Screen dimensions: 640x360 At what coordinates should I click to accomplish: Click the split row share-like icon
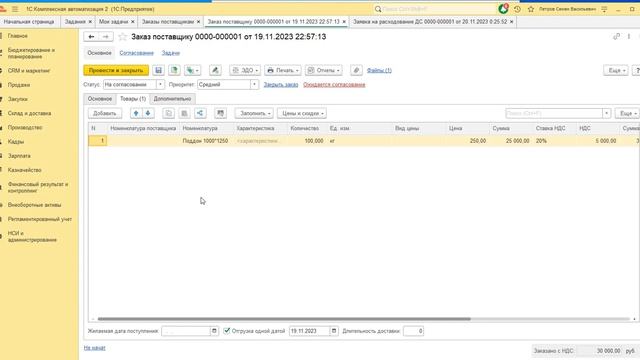point(200,113)
